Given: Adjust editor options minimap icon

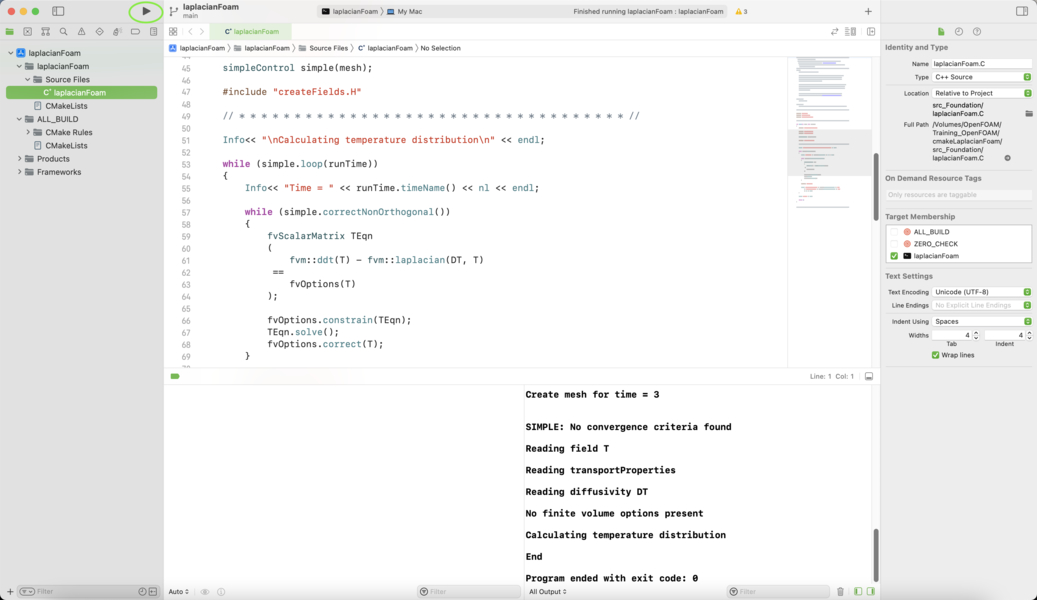Looking at the screenshot, I should (851, 32).
